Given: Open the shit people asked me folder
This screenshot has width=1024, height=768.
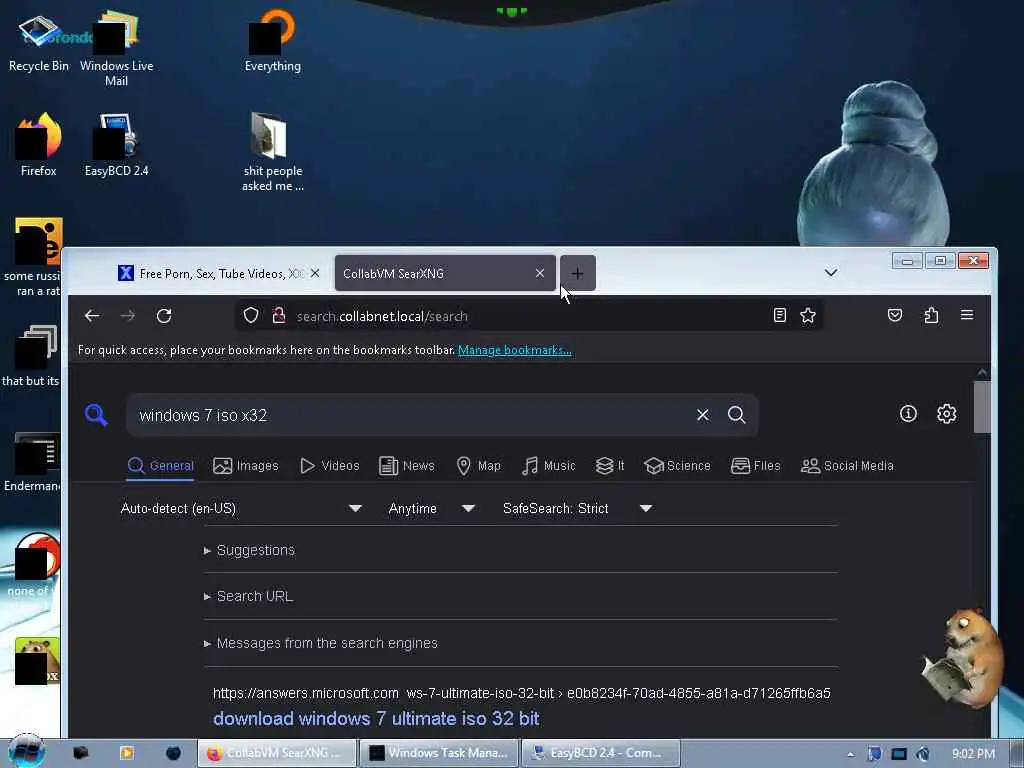Looking at the screenshot, I should click(x=273, y=152).
